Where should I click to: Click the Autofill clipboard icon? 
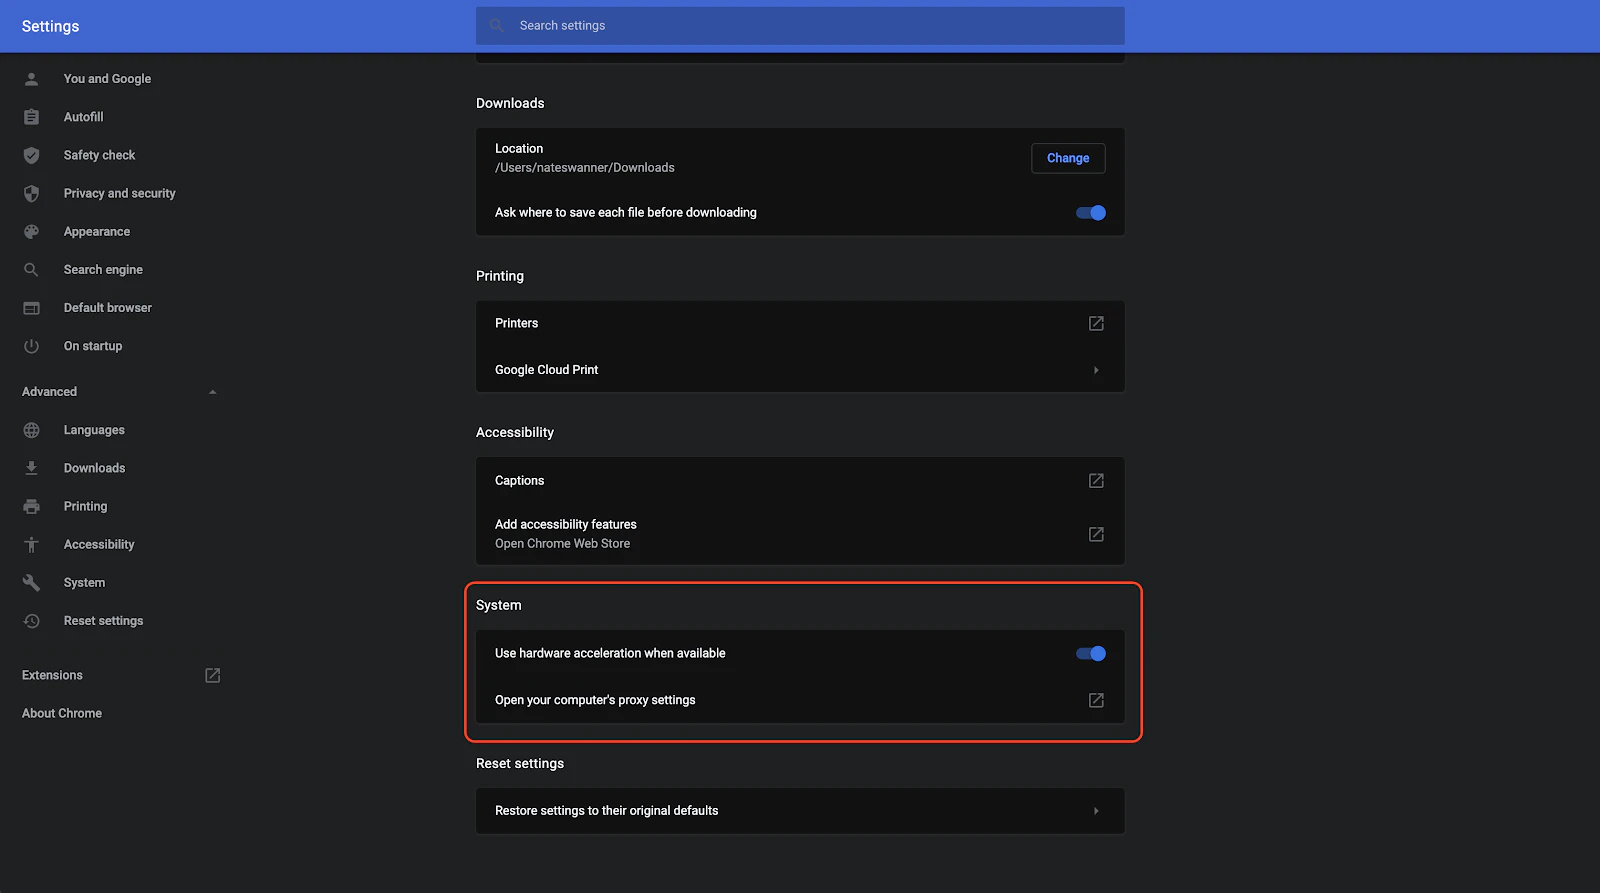click(x=31, y=117)
